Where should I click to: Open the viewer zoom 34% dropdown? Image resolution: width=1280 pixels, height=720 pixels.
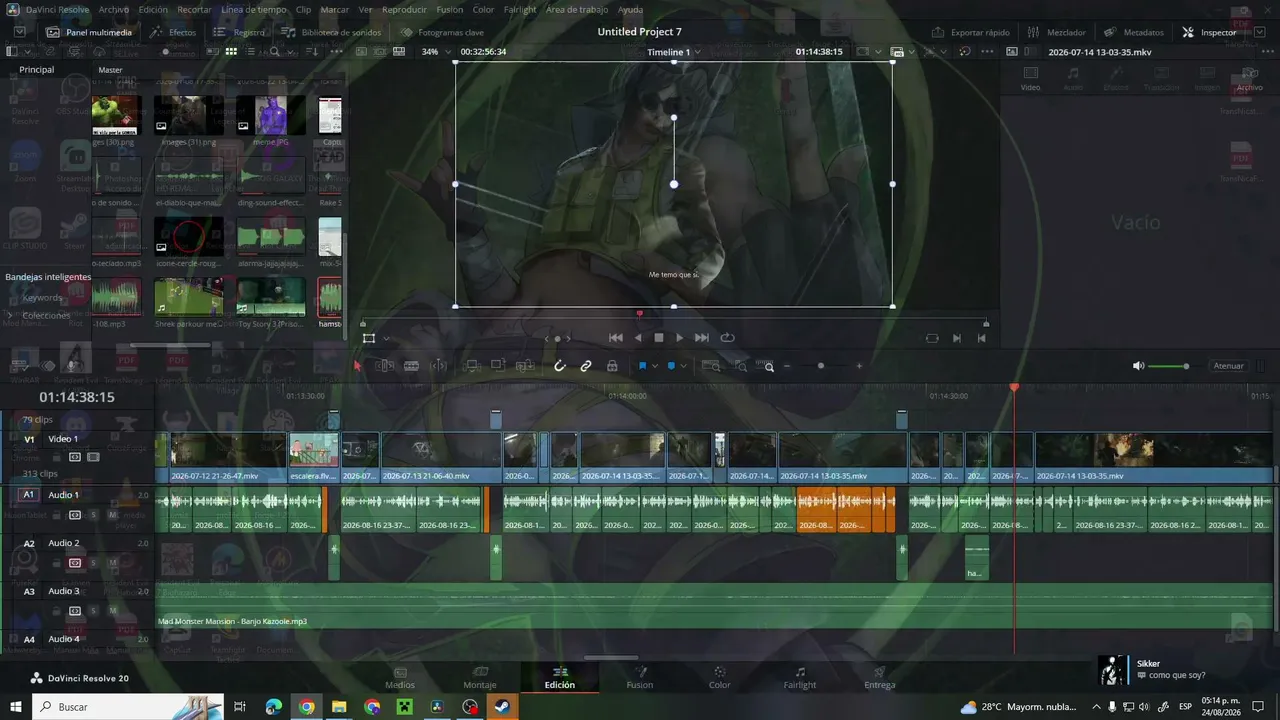tap(436, 51)
